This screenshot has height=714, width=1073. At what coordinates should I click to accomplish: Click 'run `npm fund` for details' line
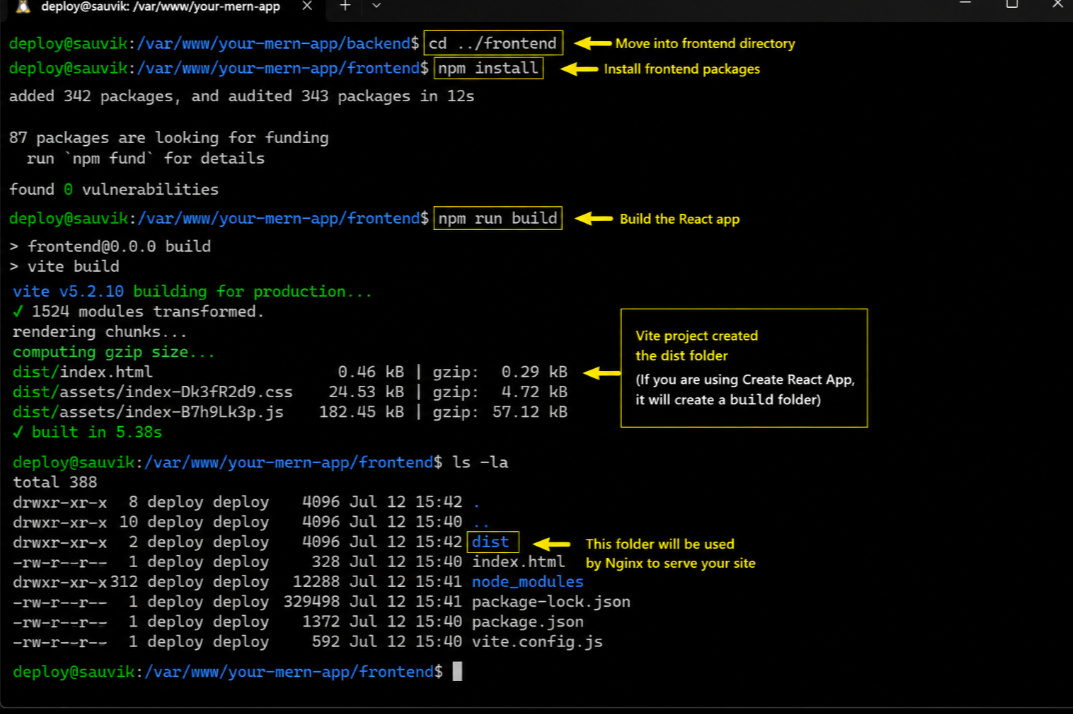pos(145,158)
